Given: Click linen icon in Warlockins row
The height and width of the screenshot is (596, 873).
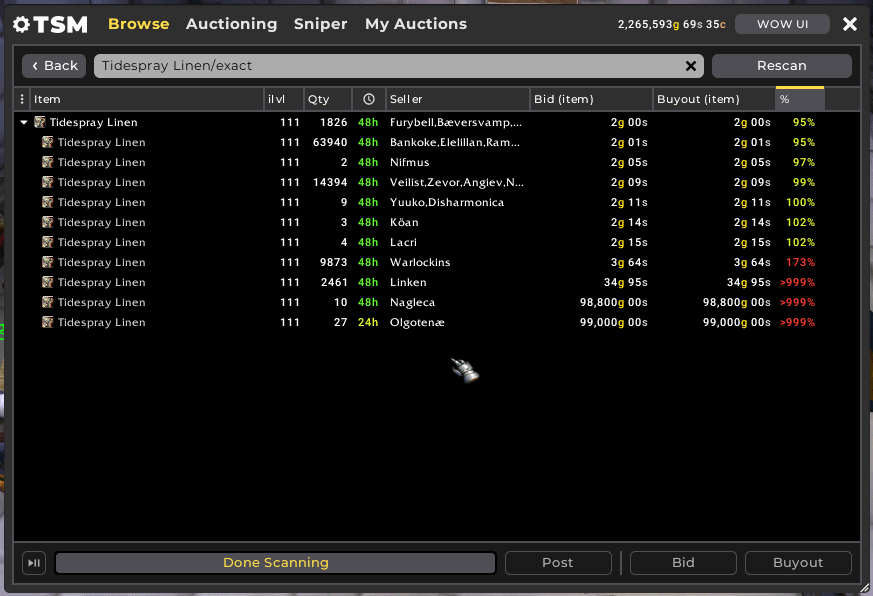Looking at the screenshot, I should coord(47,262).
